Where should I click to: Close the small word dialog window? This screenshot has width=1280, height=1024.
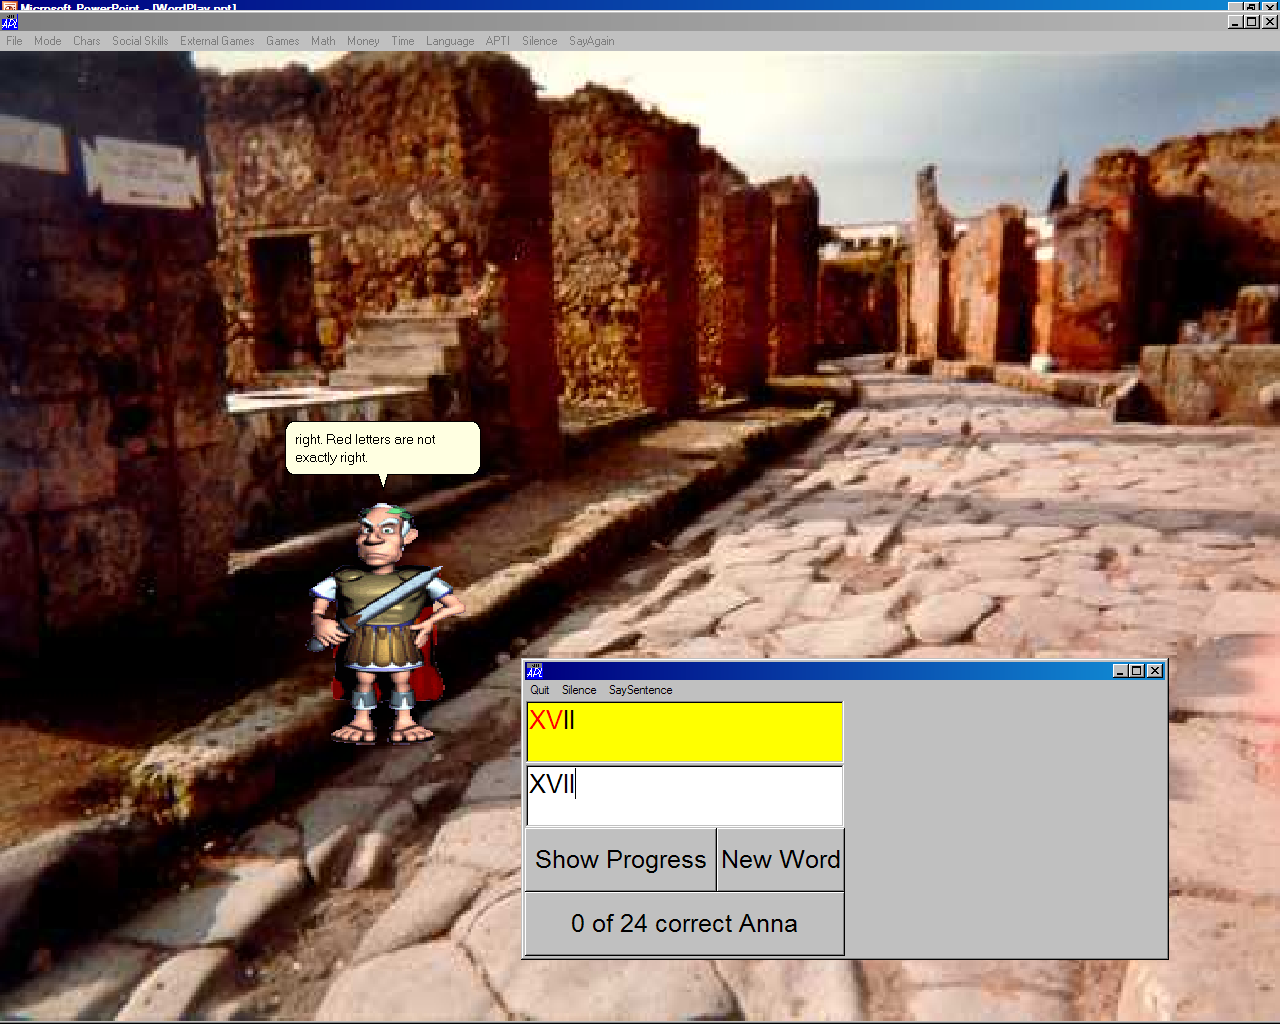pyautogui.click(x=1155, y=671)
